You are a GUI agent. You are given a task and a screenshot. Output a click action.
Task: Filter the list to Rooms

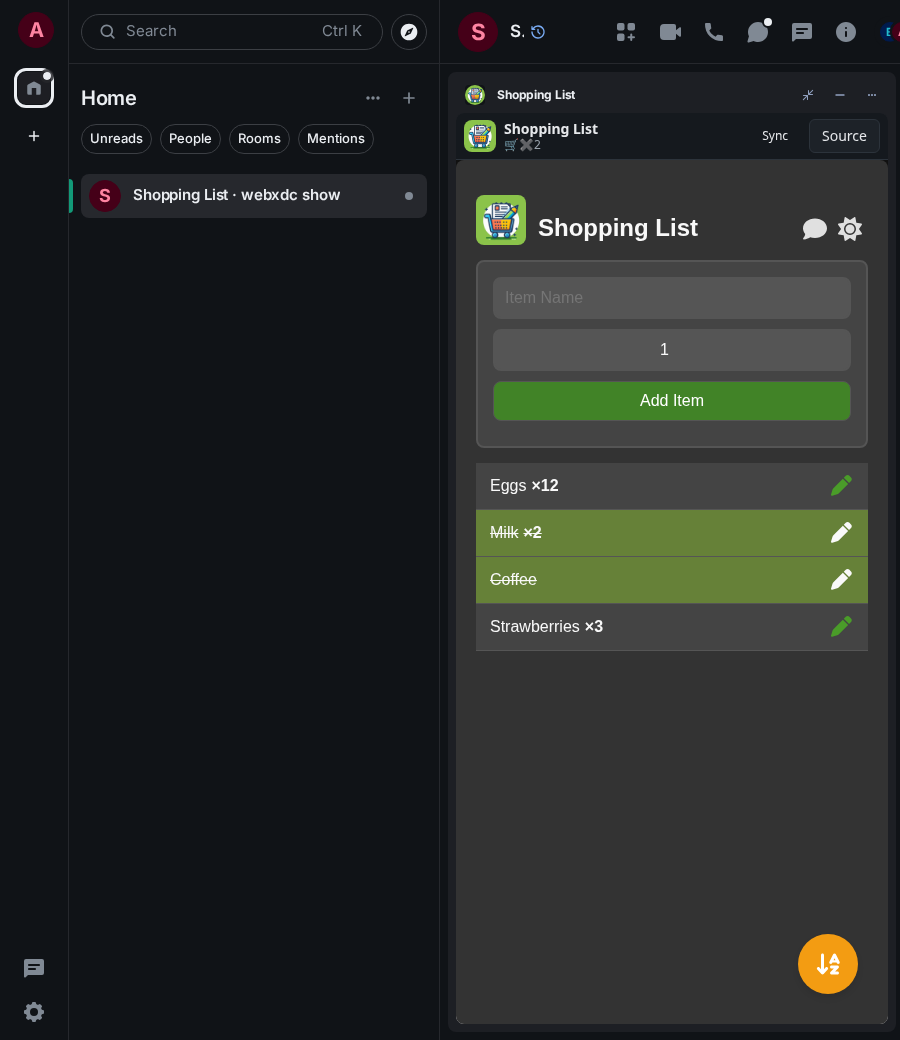click(259, 139)
